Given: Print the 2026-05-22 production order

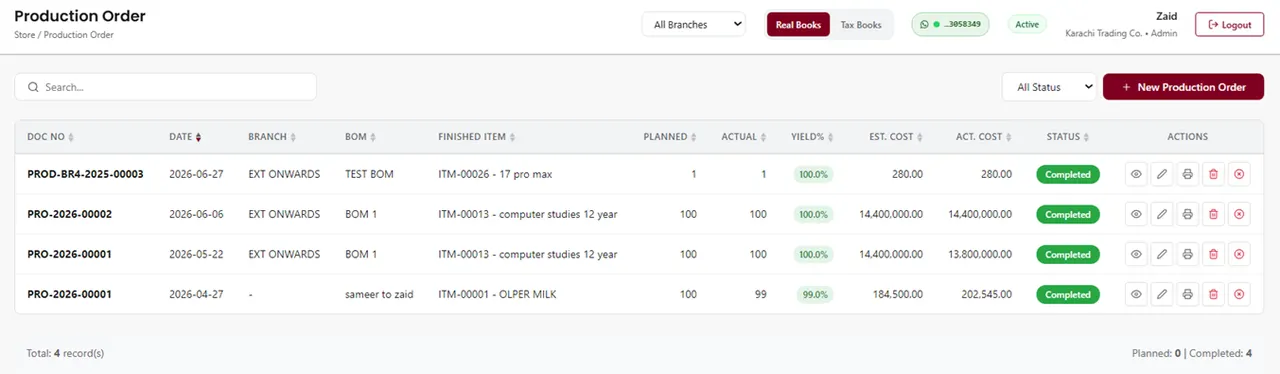Looking at the screenshot, I should pyautogui.click(x=1187, y=254).
